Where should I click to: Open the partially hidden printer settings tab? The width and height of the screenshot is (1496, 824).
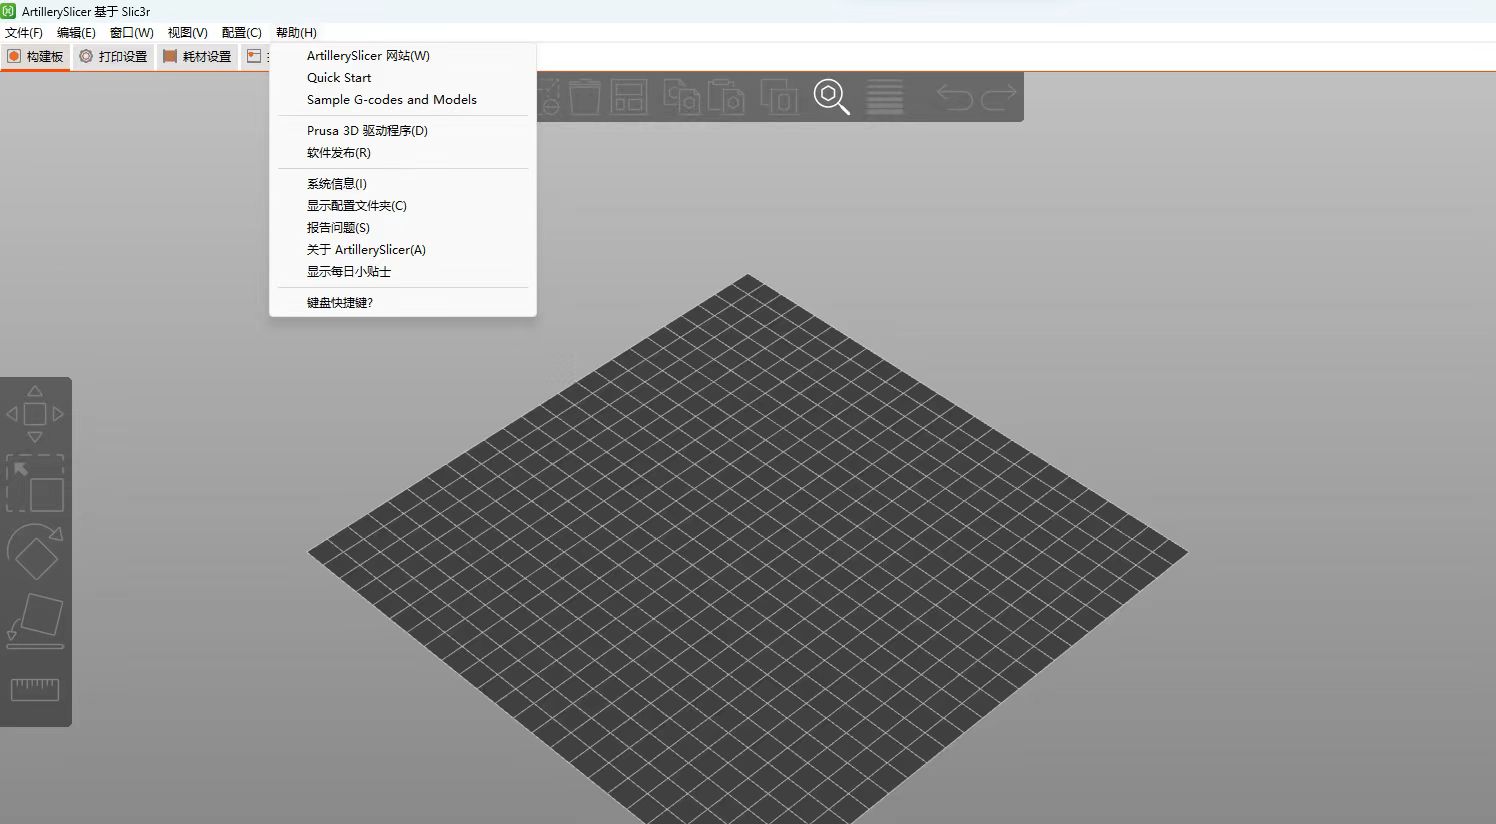pyautogui.click(x=256, y=57)
